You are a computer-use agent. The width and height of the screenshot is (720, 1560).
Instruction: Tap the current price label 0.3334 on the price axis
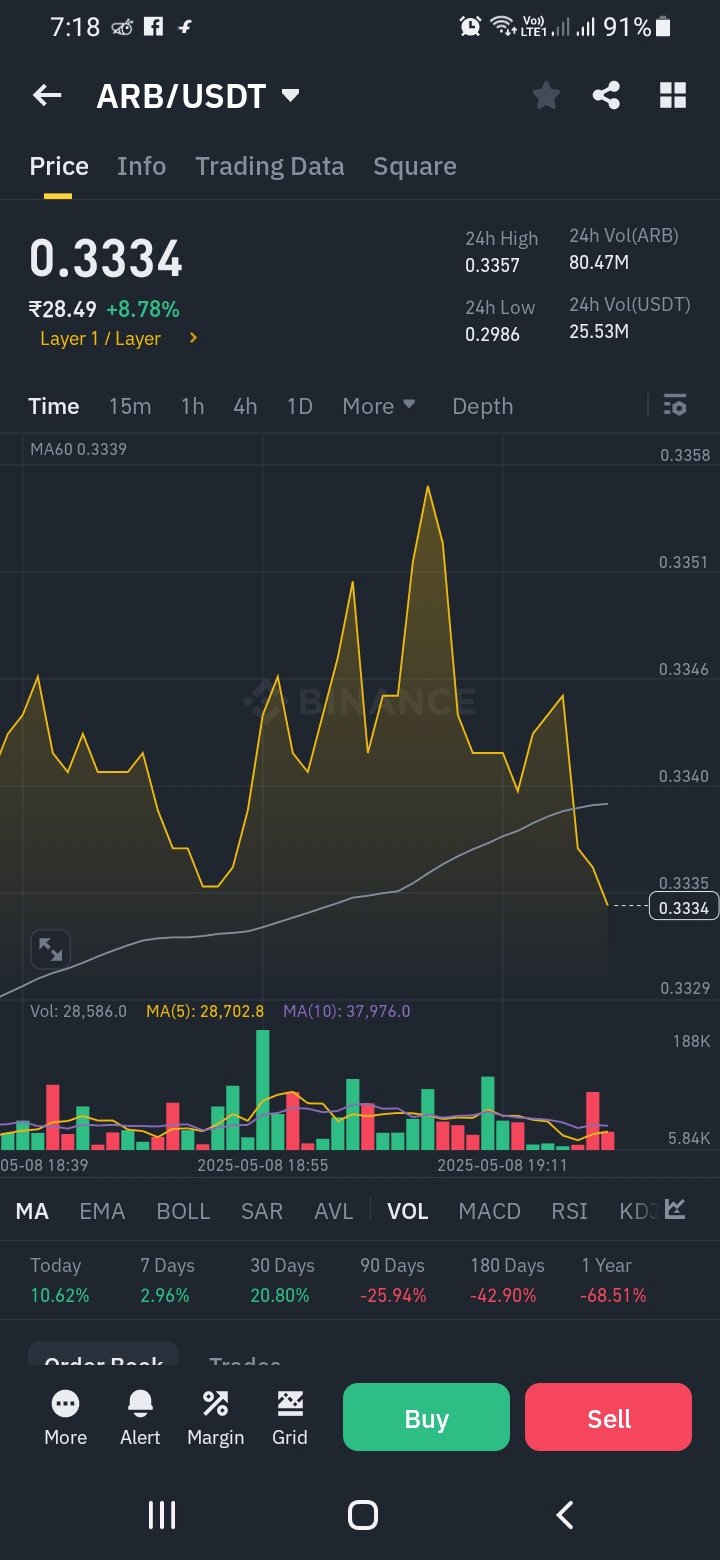[x=684, y=907]
